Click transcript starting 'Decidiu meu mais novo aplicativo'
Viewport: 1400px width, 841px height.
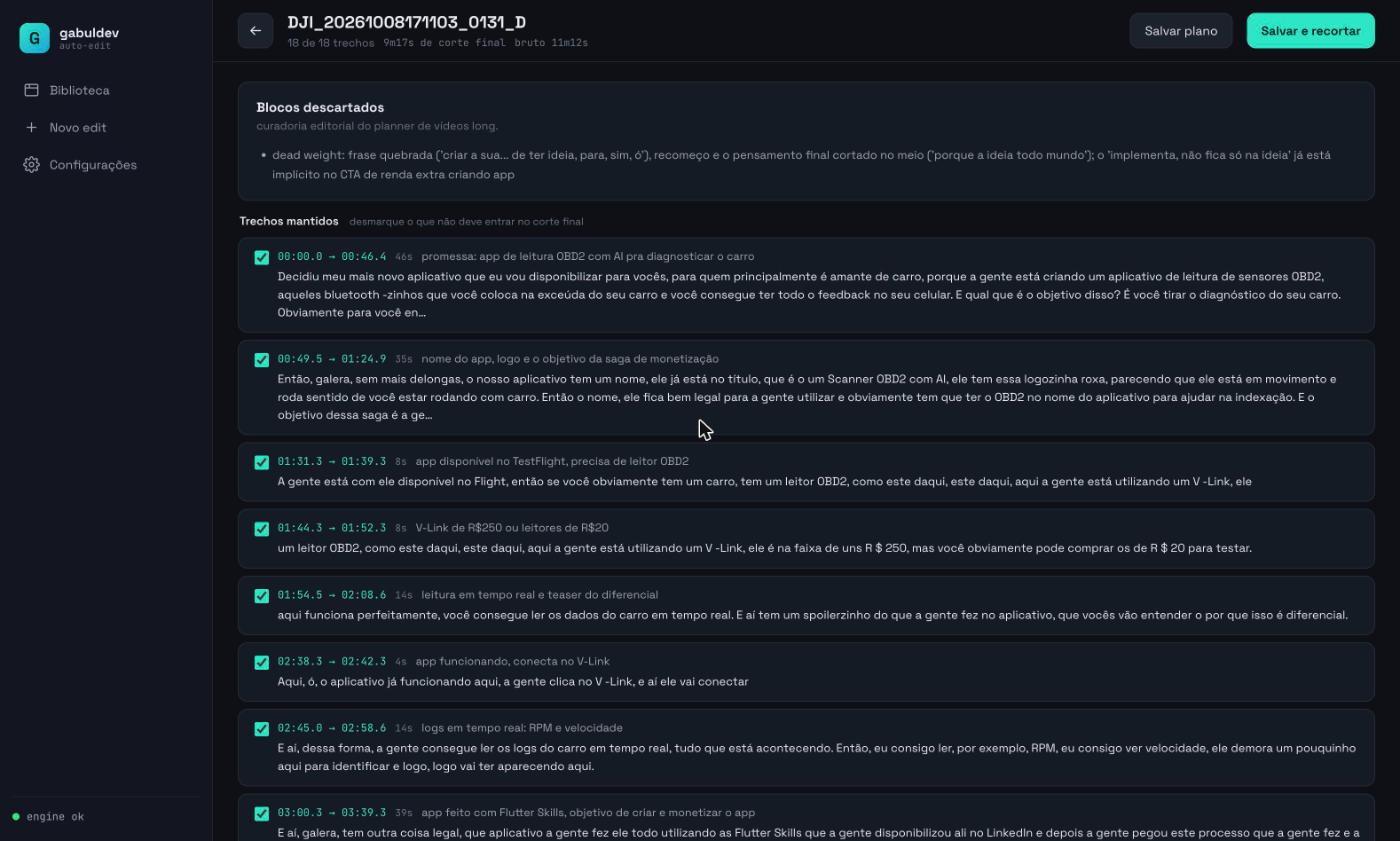pyautogui.click(x=810, y=295)
